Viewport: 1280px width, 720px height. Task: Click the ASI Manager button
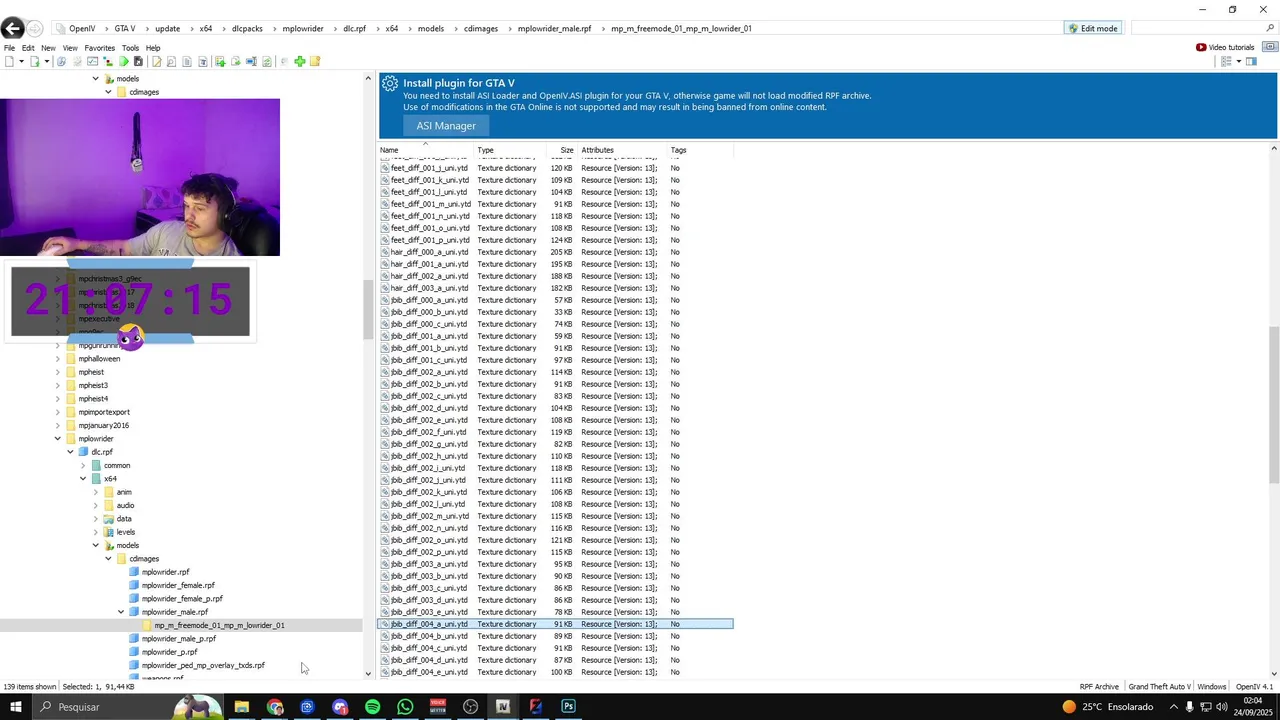pos(446,126)
